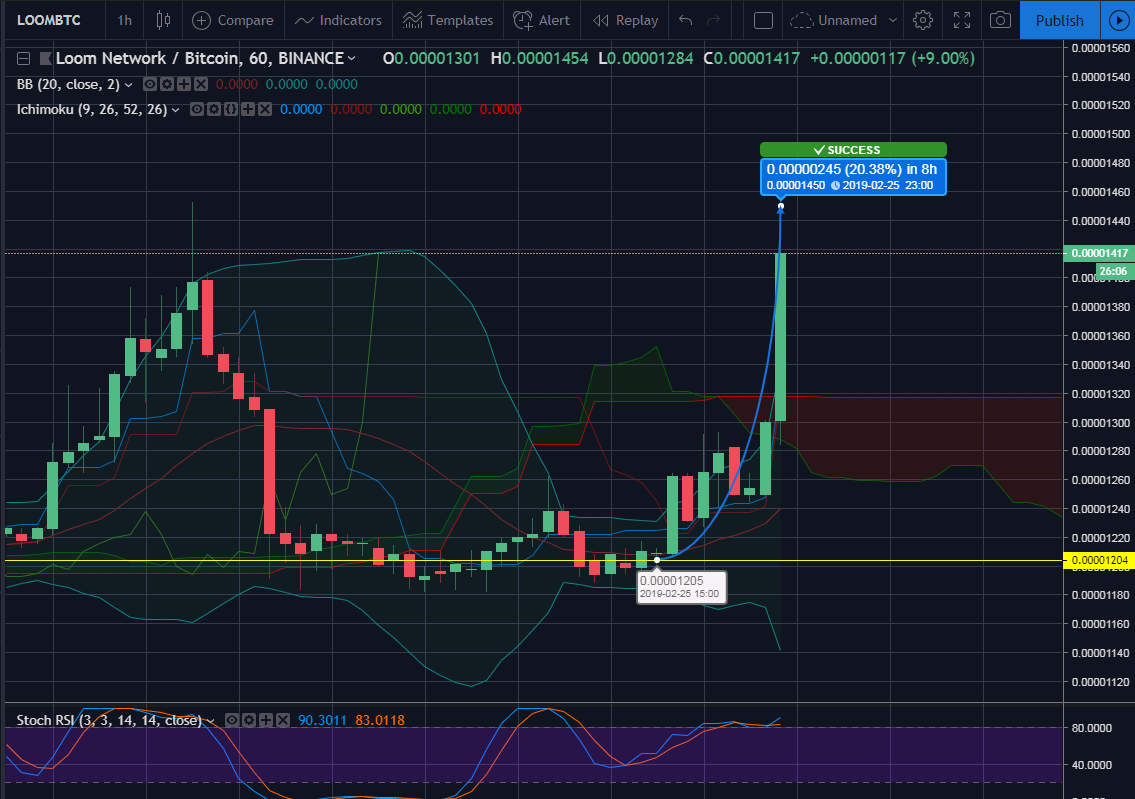The height and width of the screenshot is (799, 1135).
Task: Click the 0.00001500 price axis label
Action: (1100, 134)
